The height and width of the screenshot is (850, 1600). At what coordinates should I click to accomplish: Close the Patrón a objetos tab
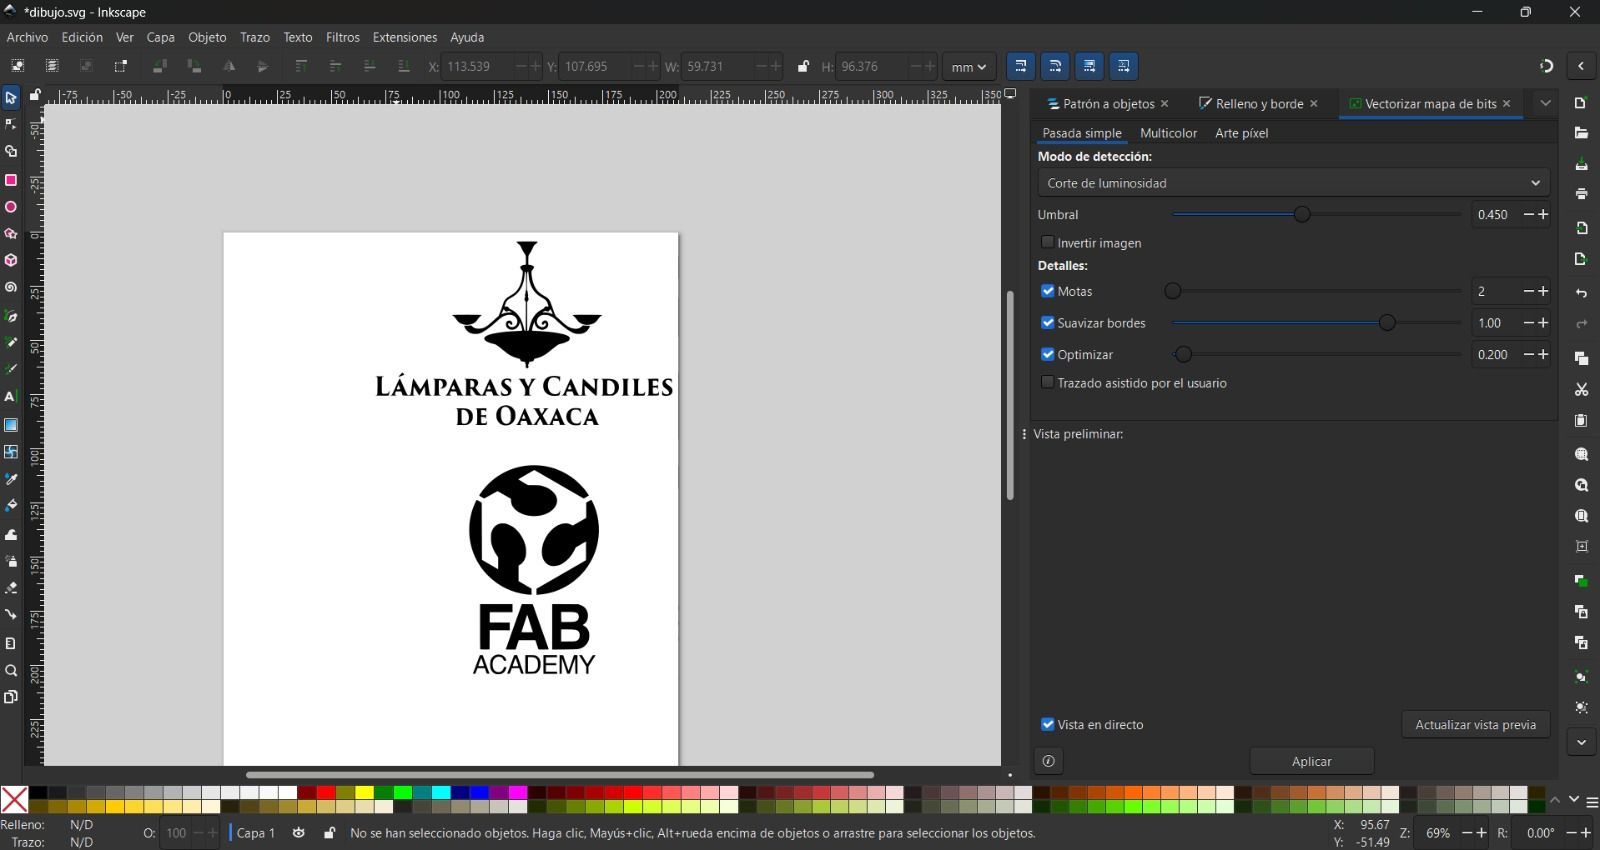(1165, 104)
